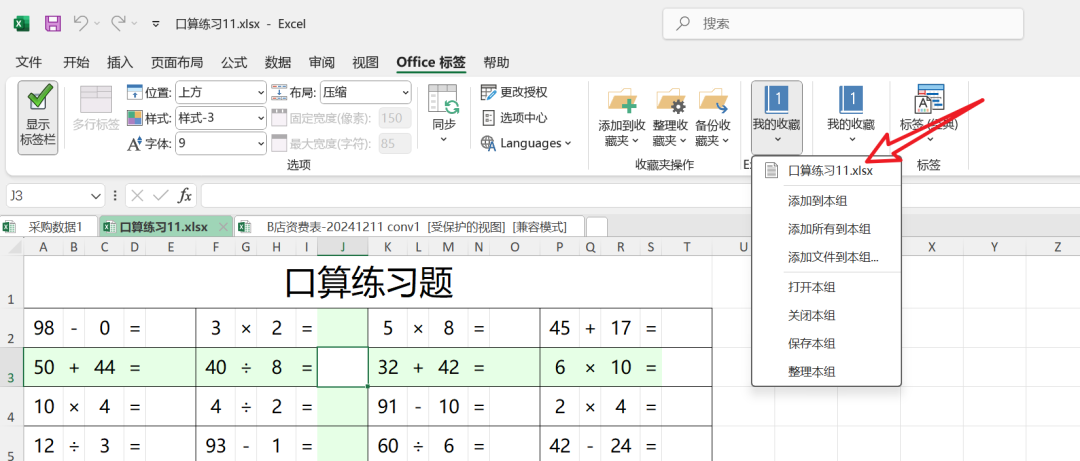
Task: Click into the 搜索 search box
Action: pos(842,24)
